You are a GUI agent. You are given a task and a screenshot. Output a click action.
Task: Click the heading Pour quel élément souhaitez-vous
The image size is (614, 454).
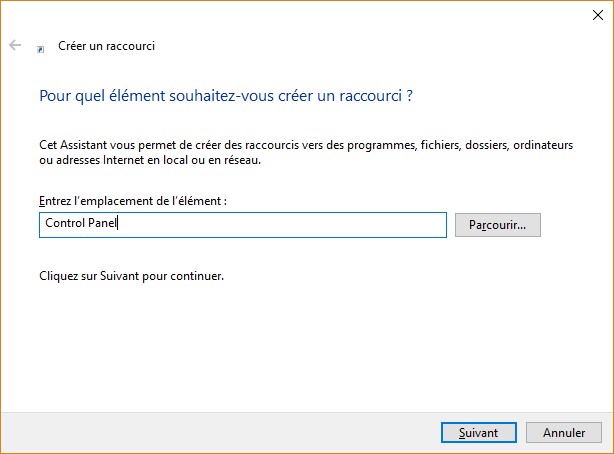coord(226,97)
